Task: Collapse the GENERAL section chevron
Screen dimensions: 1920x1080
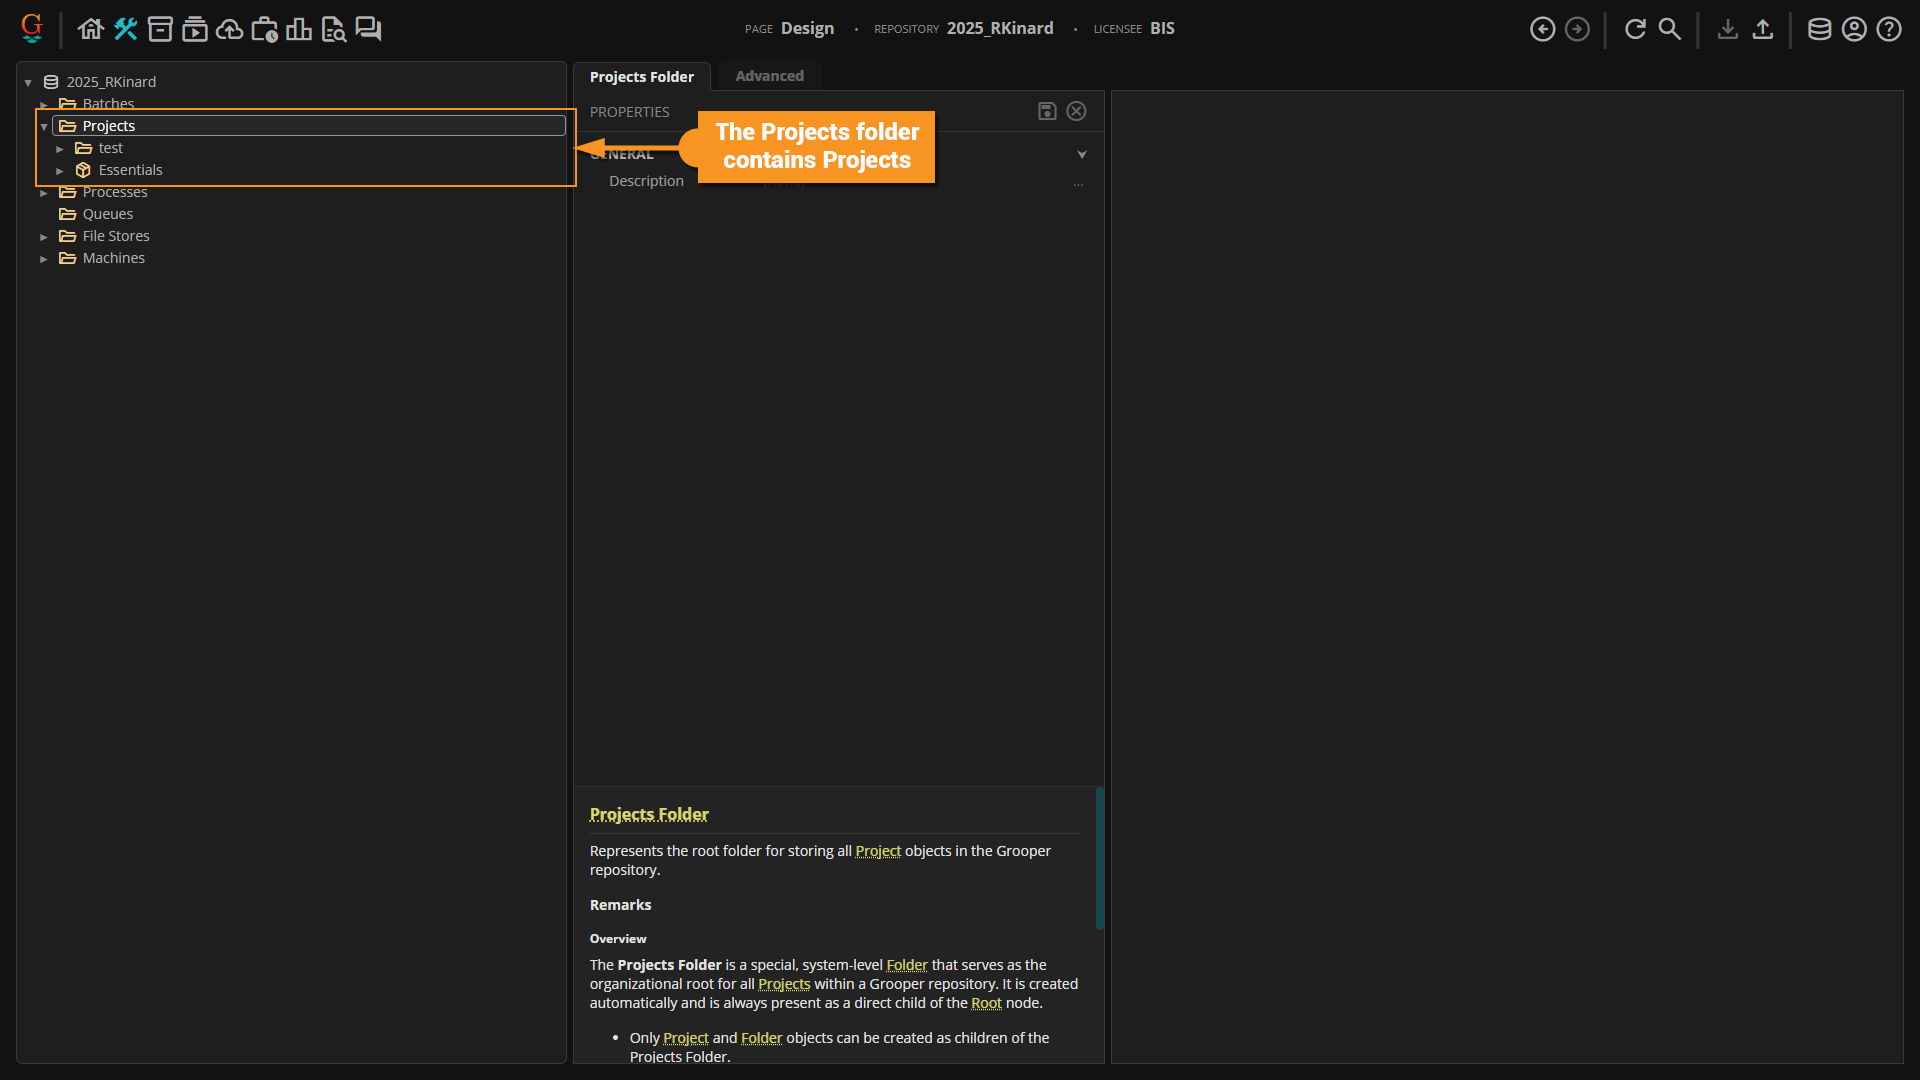Action: (x=1081, y=154)
